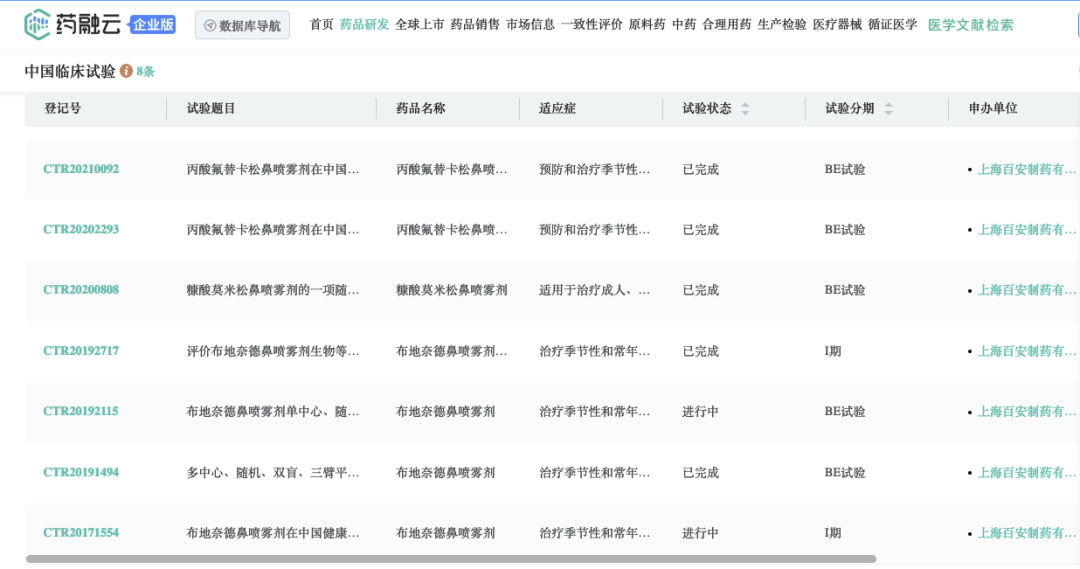
Task: Select I期 phase in CTR20192717 row
Action: 833,351
